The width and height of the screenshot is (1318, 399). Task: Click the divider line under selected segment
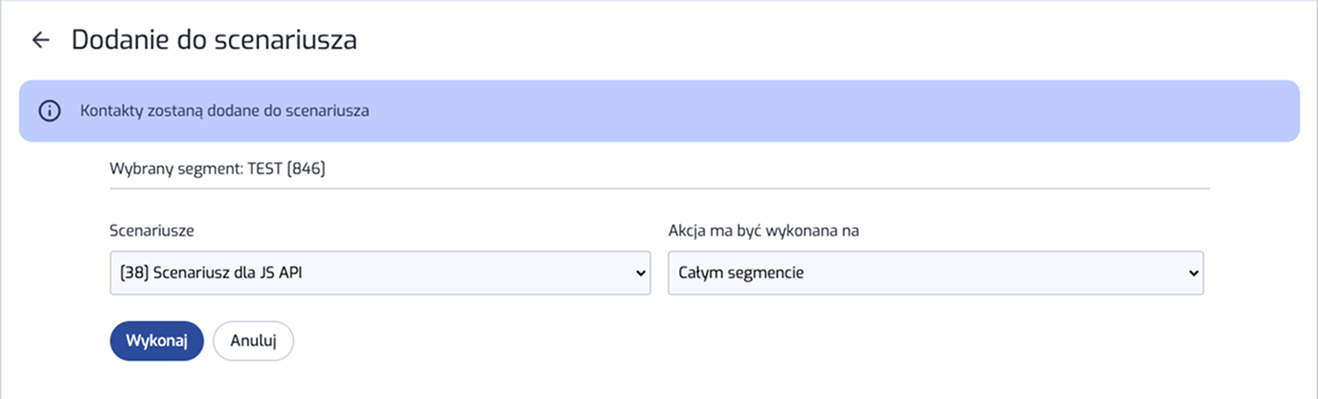coord(660,187)
